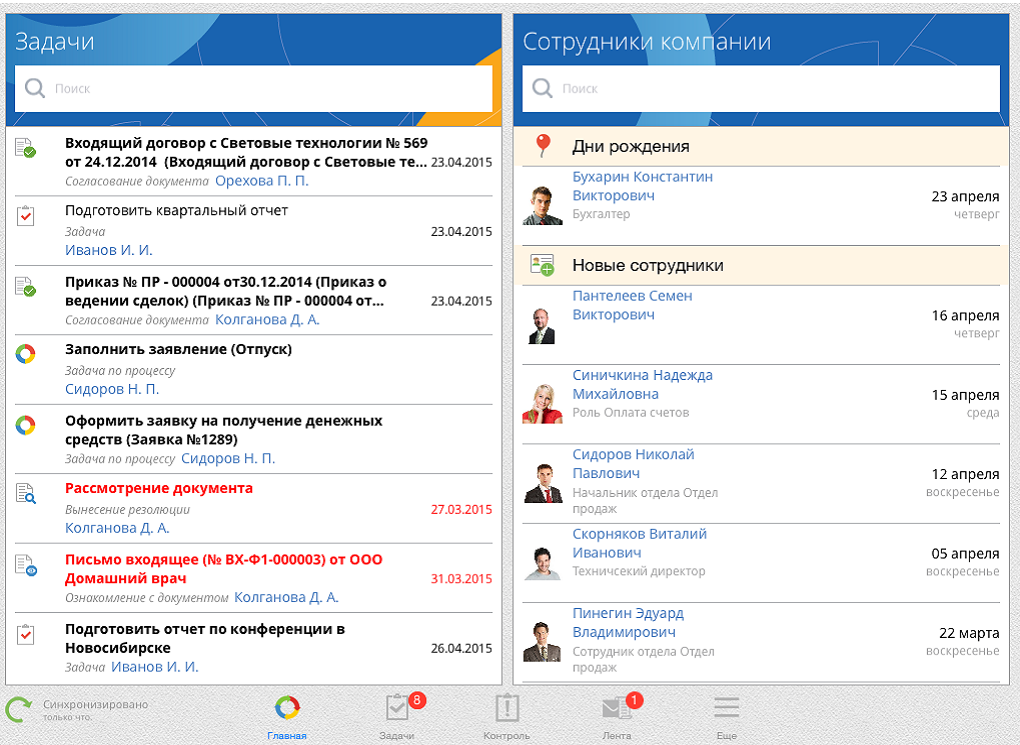Viewport: 1020px width, 745px height.
Task: Click the review icon beside Рассмотрение документа
Action: click(25, 494)
